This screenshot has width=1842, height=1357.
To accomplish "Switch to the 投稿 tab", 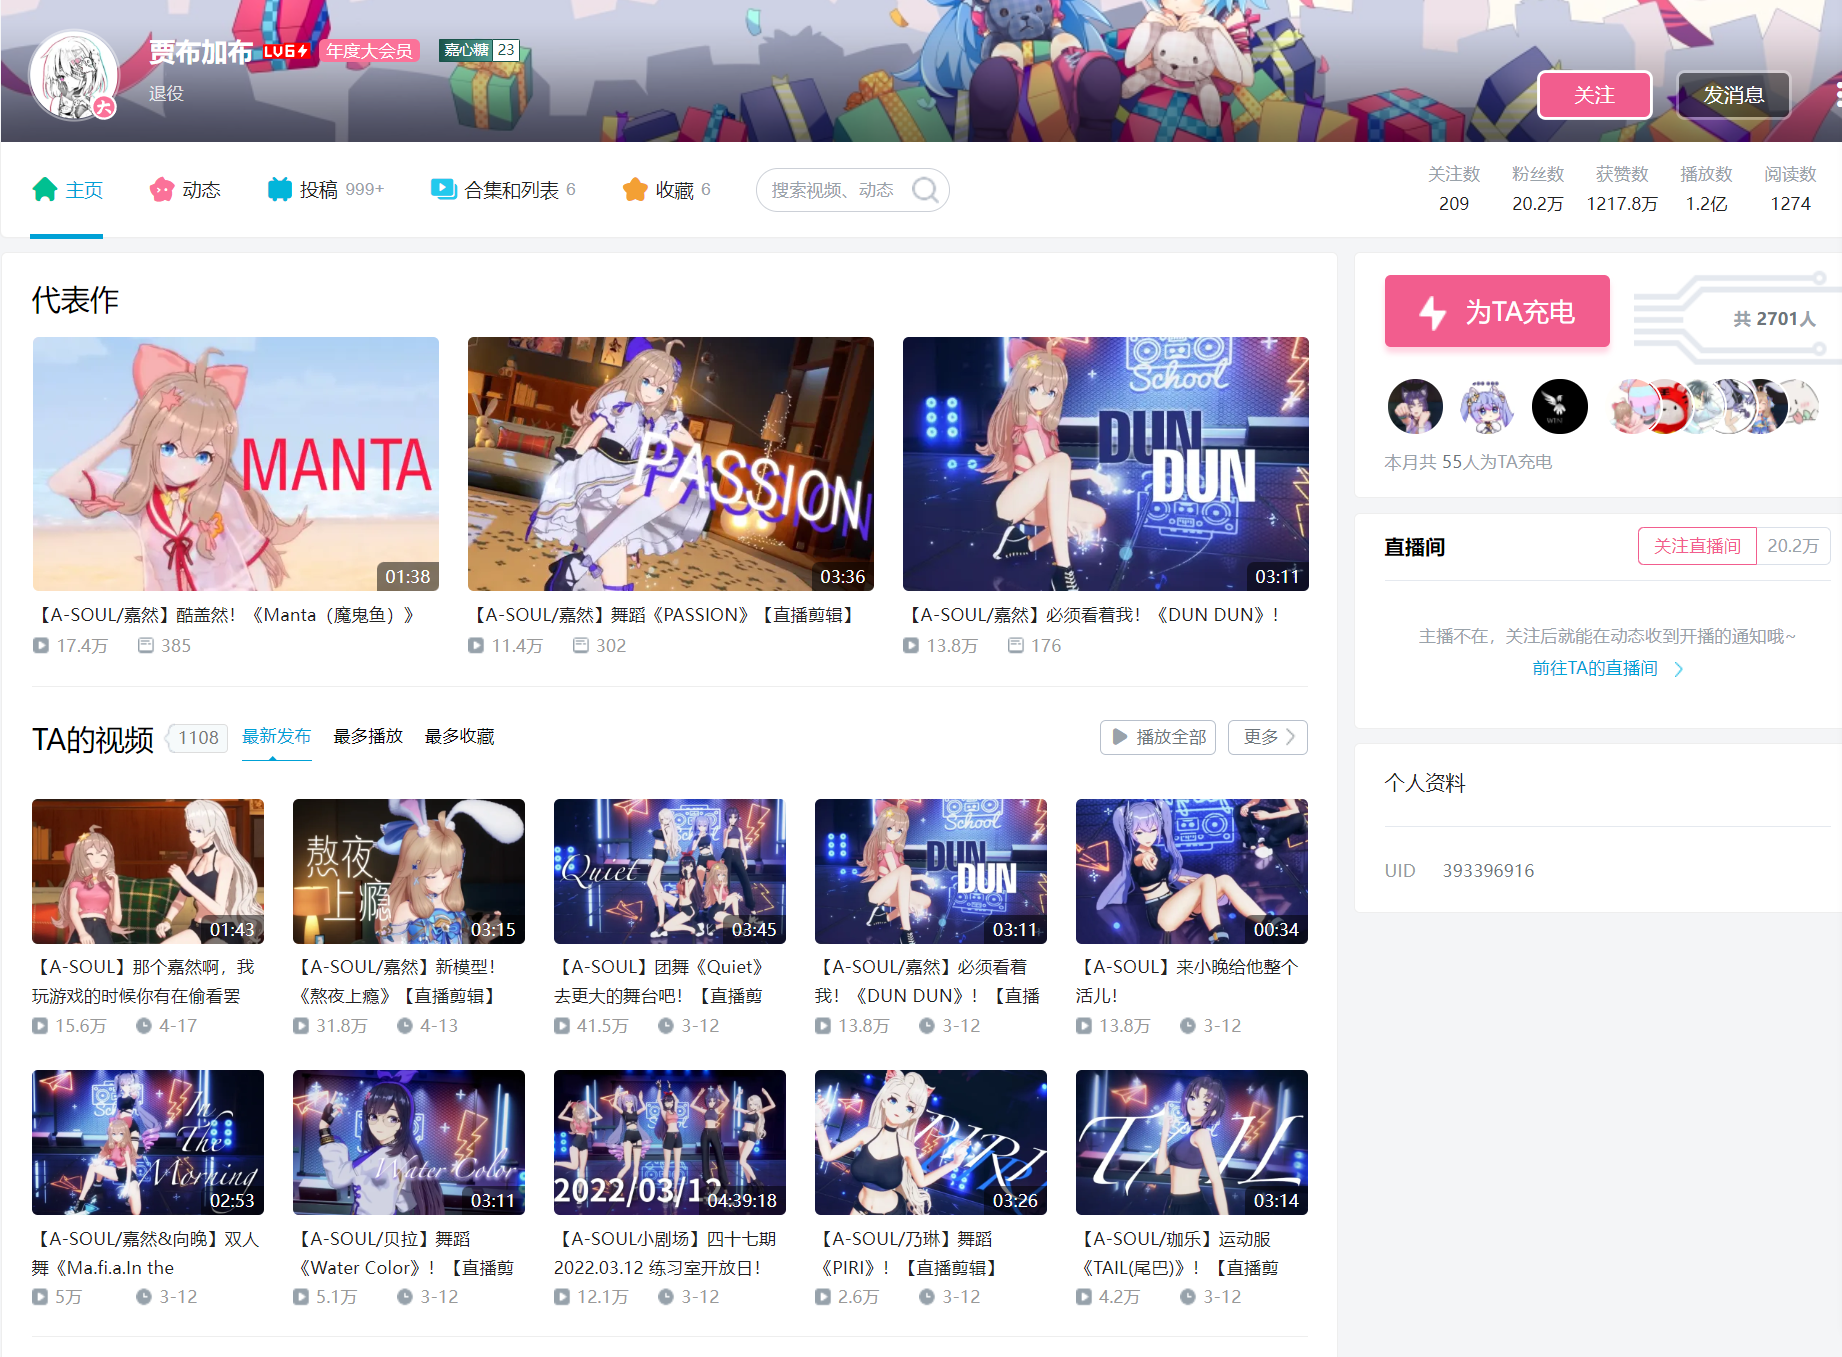I will (319, 190).
